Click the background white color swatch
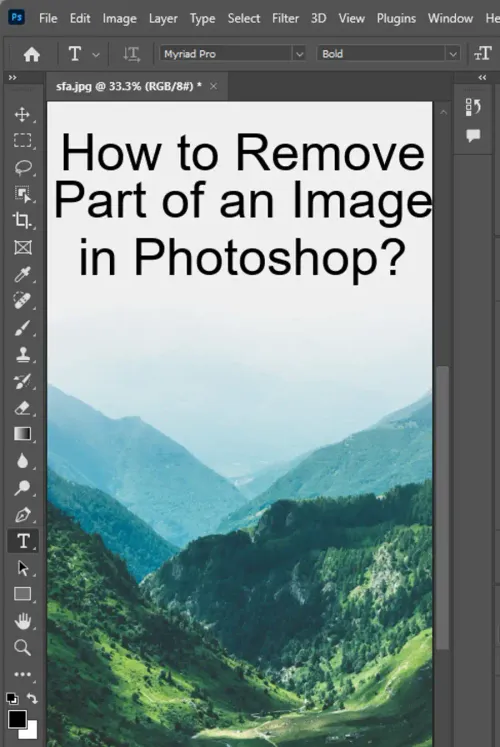500x747 pixels. (31, 732)
